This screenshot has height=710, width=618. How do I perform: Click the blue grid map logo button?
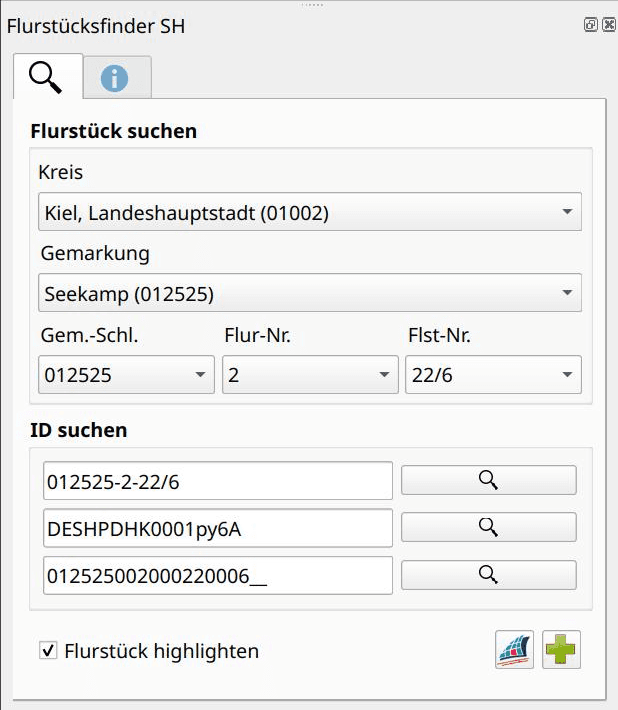click(x=515, y=650)
